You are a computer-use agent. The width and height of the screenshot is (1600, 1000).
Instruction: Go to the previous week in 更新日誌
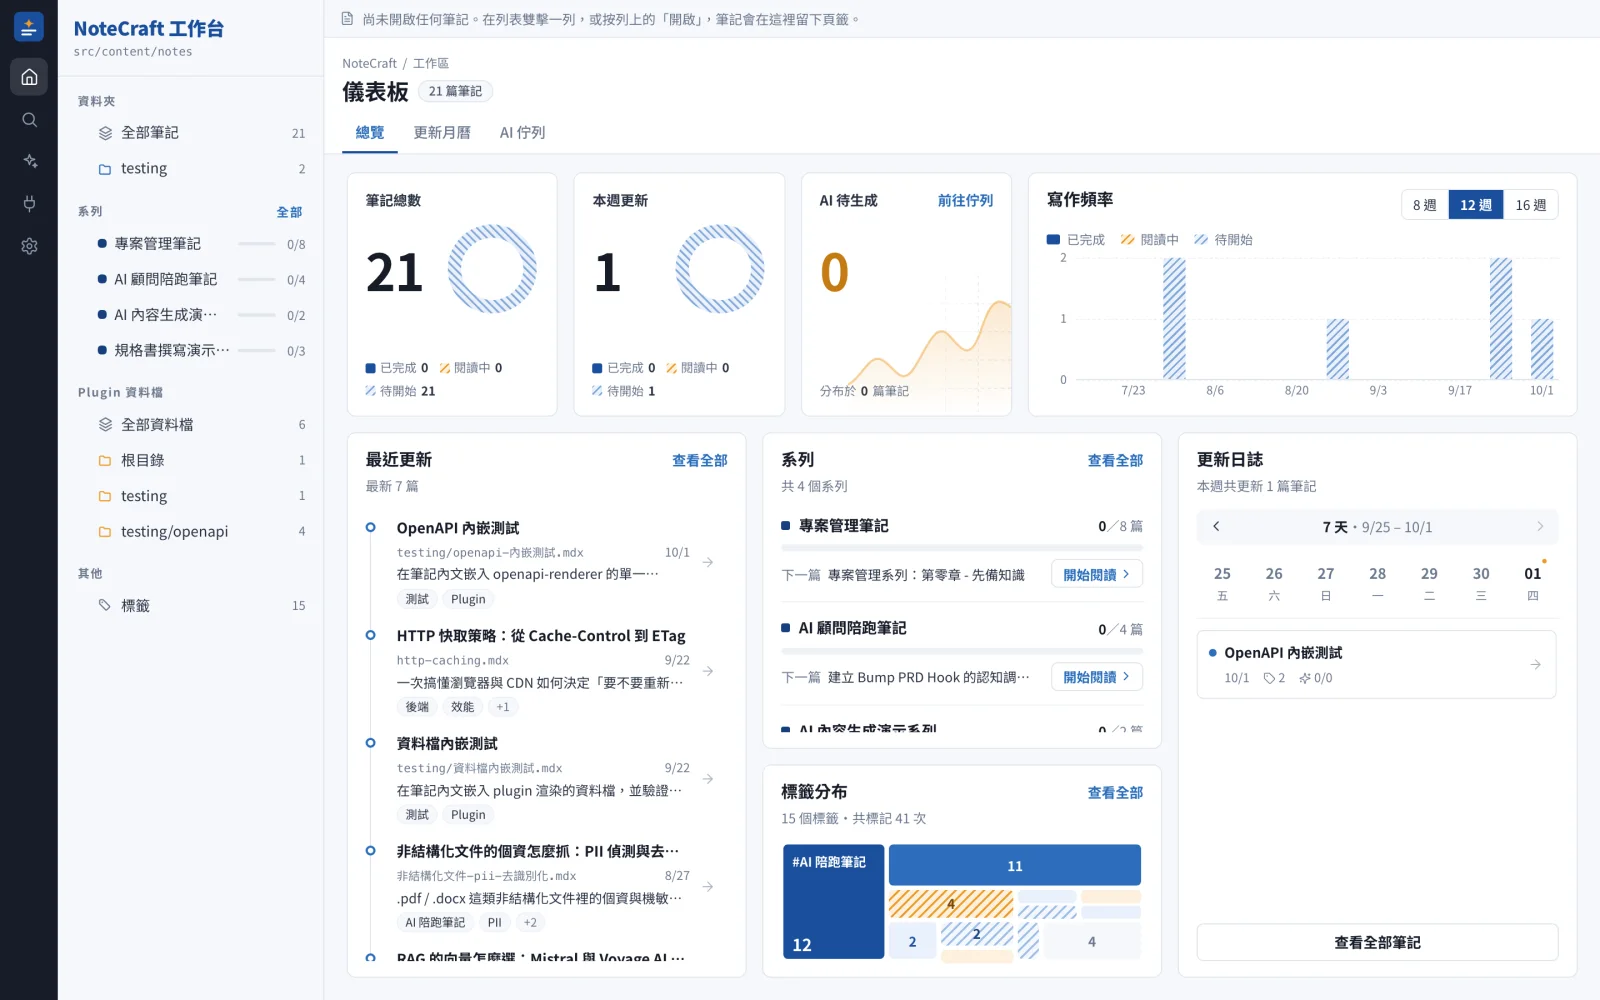point(1216,527)
